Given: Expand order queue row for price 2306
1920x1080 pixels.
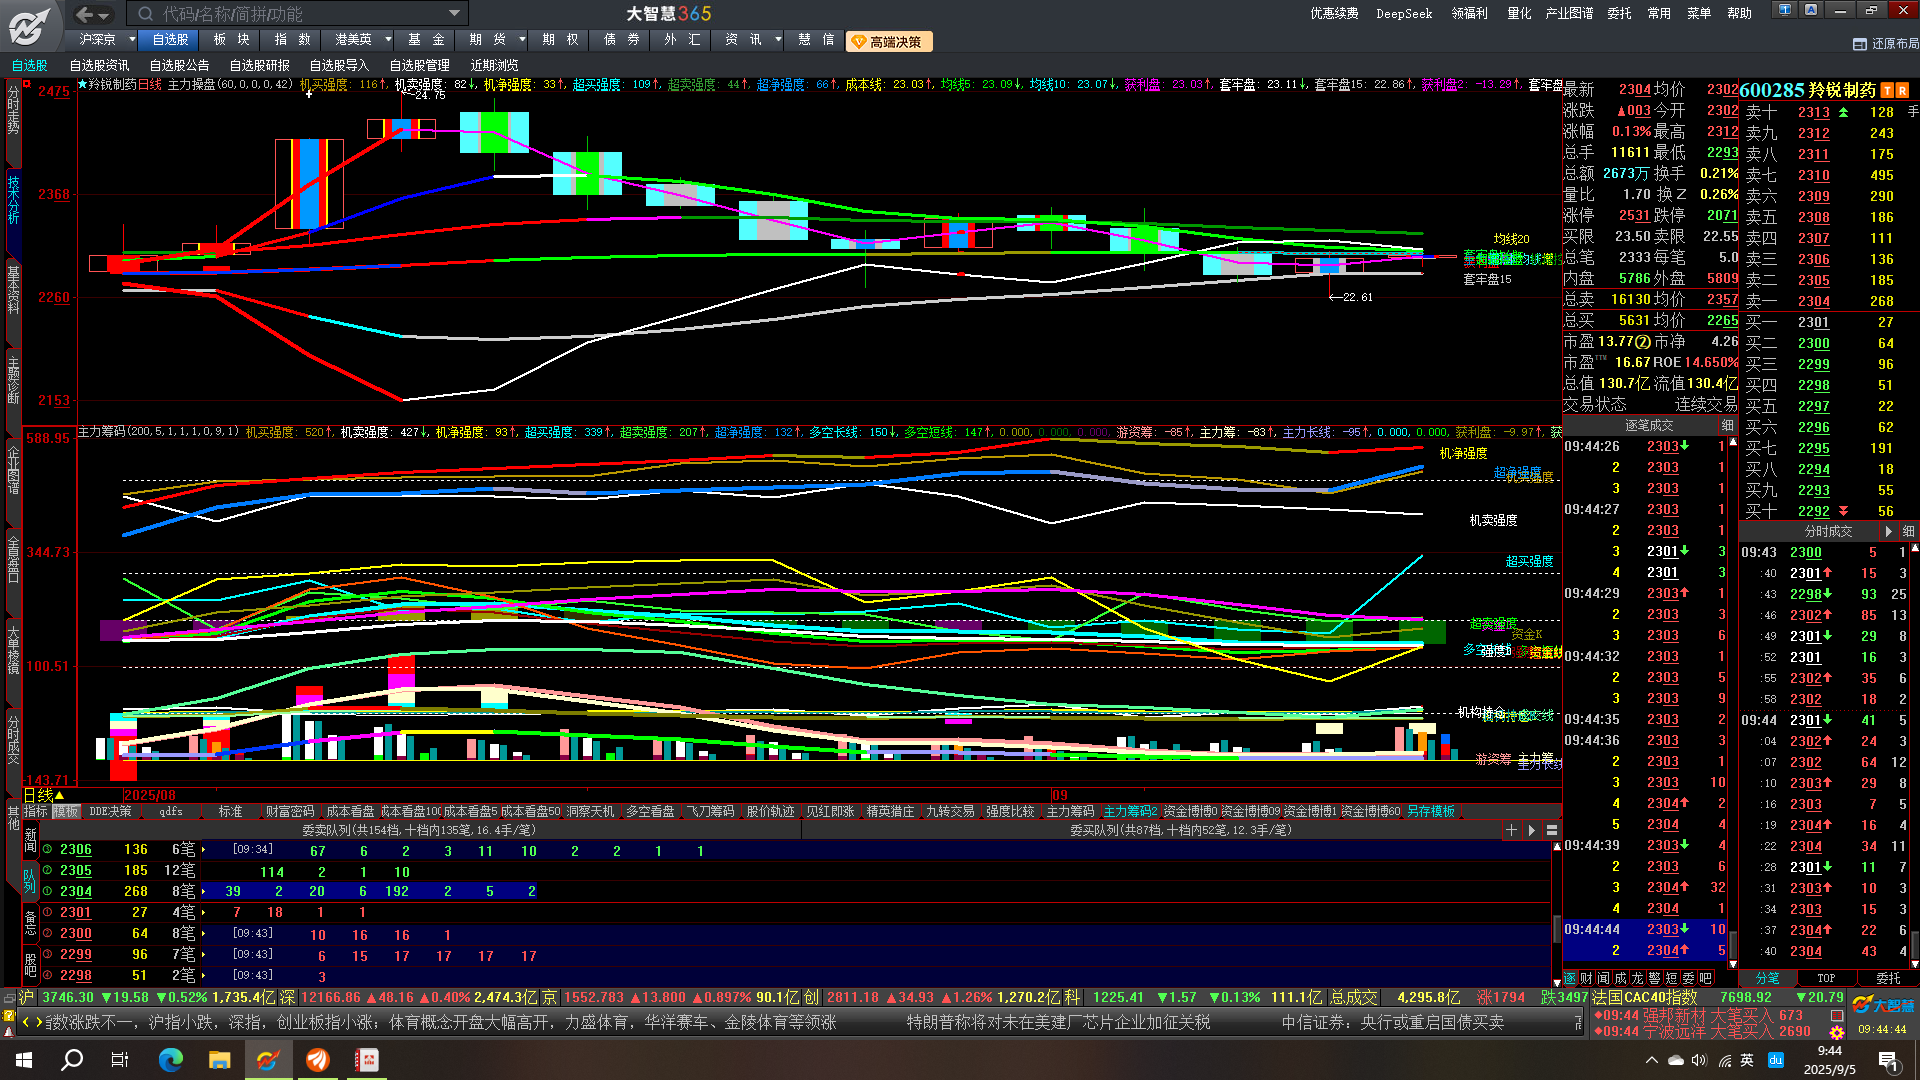Looking at the screenshot, I should [x=203, y=849].
